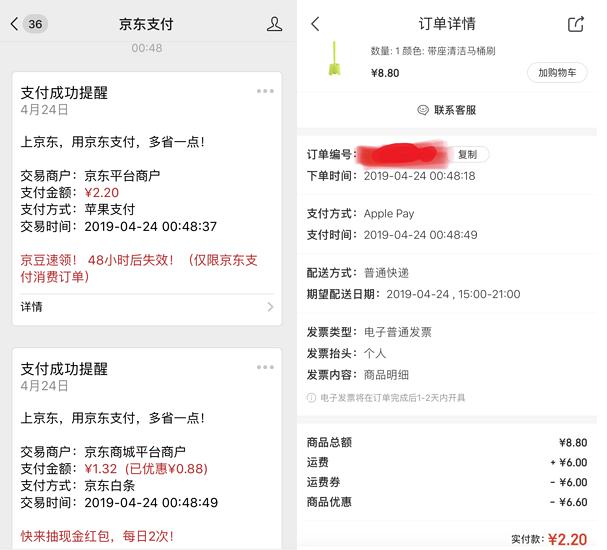The height and width of the screenshot is (550, 607).
Task: Tap the 快来抽现金红包 promotion text
Action: coord(97,536)
